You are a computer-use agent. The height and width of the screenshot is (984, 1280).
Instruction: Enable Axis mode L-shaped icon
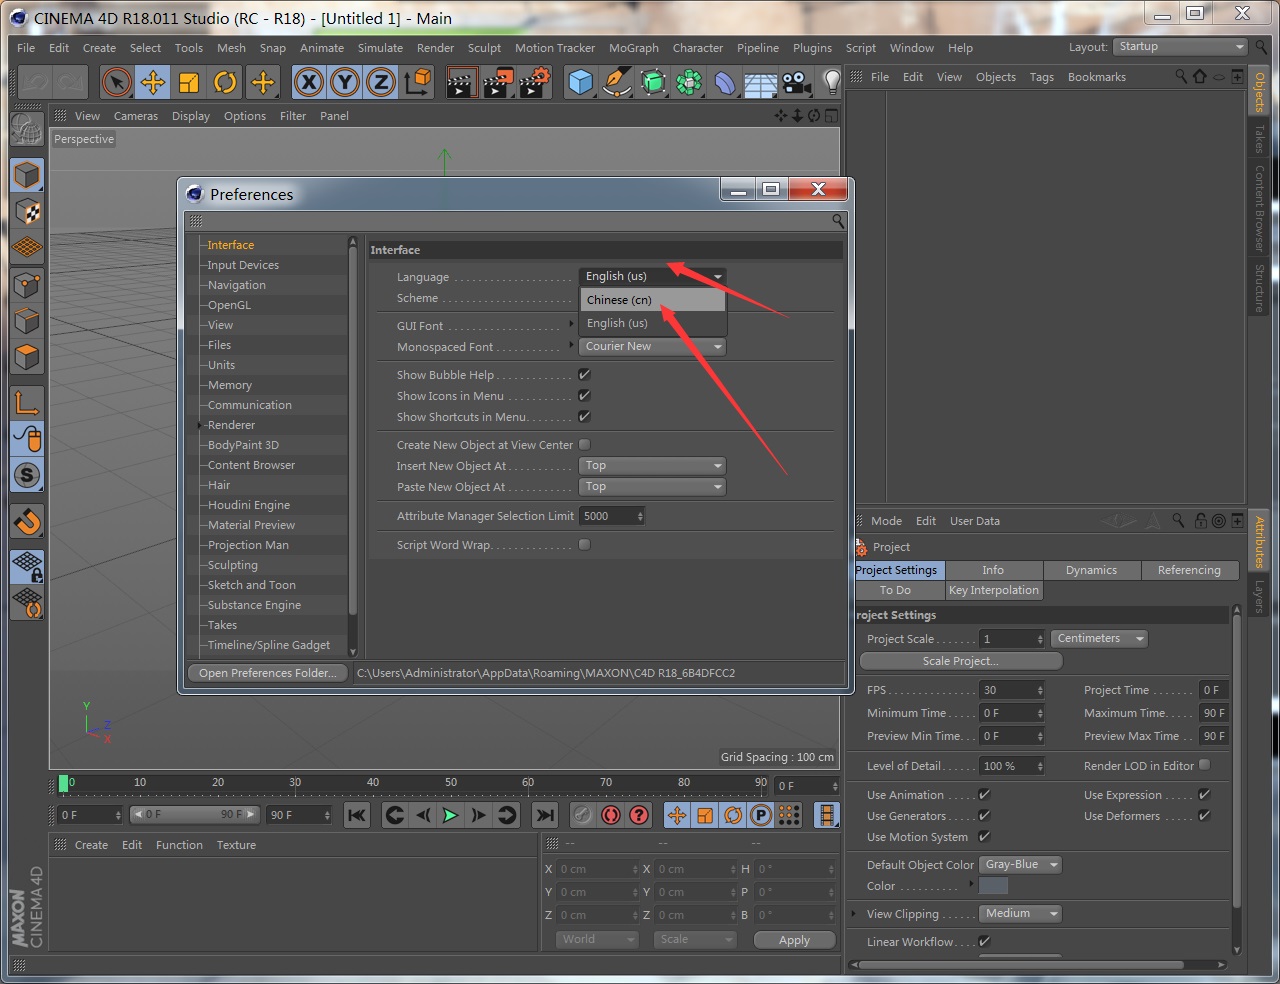click(27, 402)
